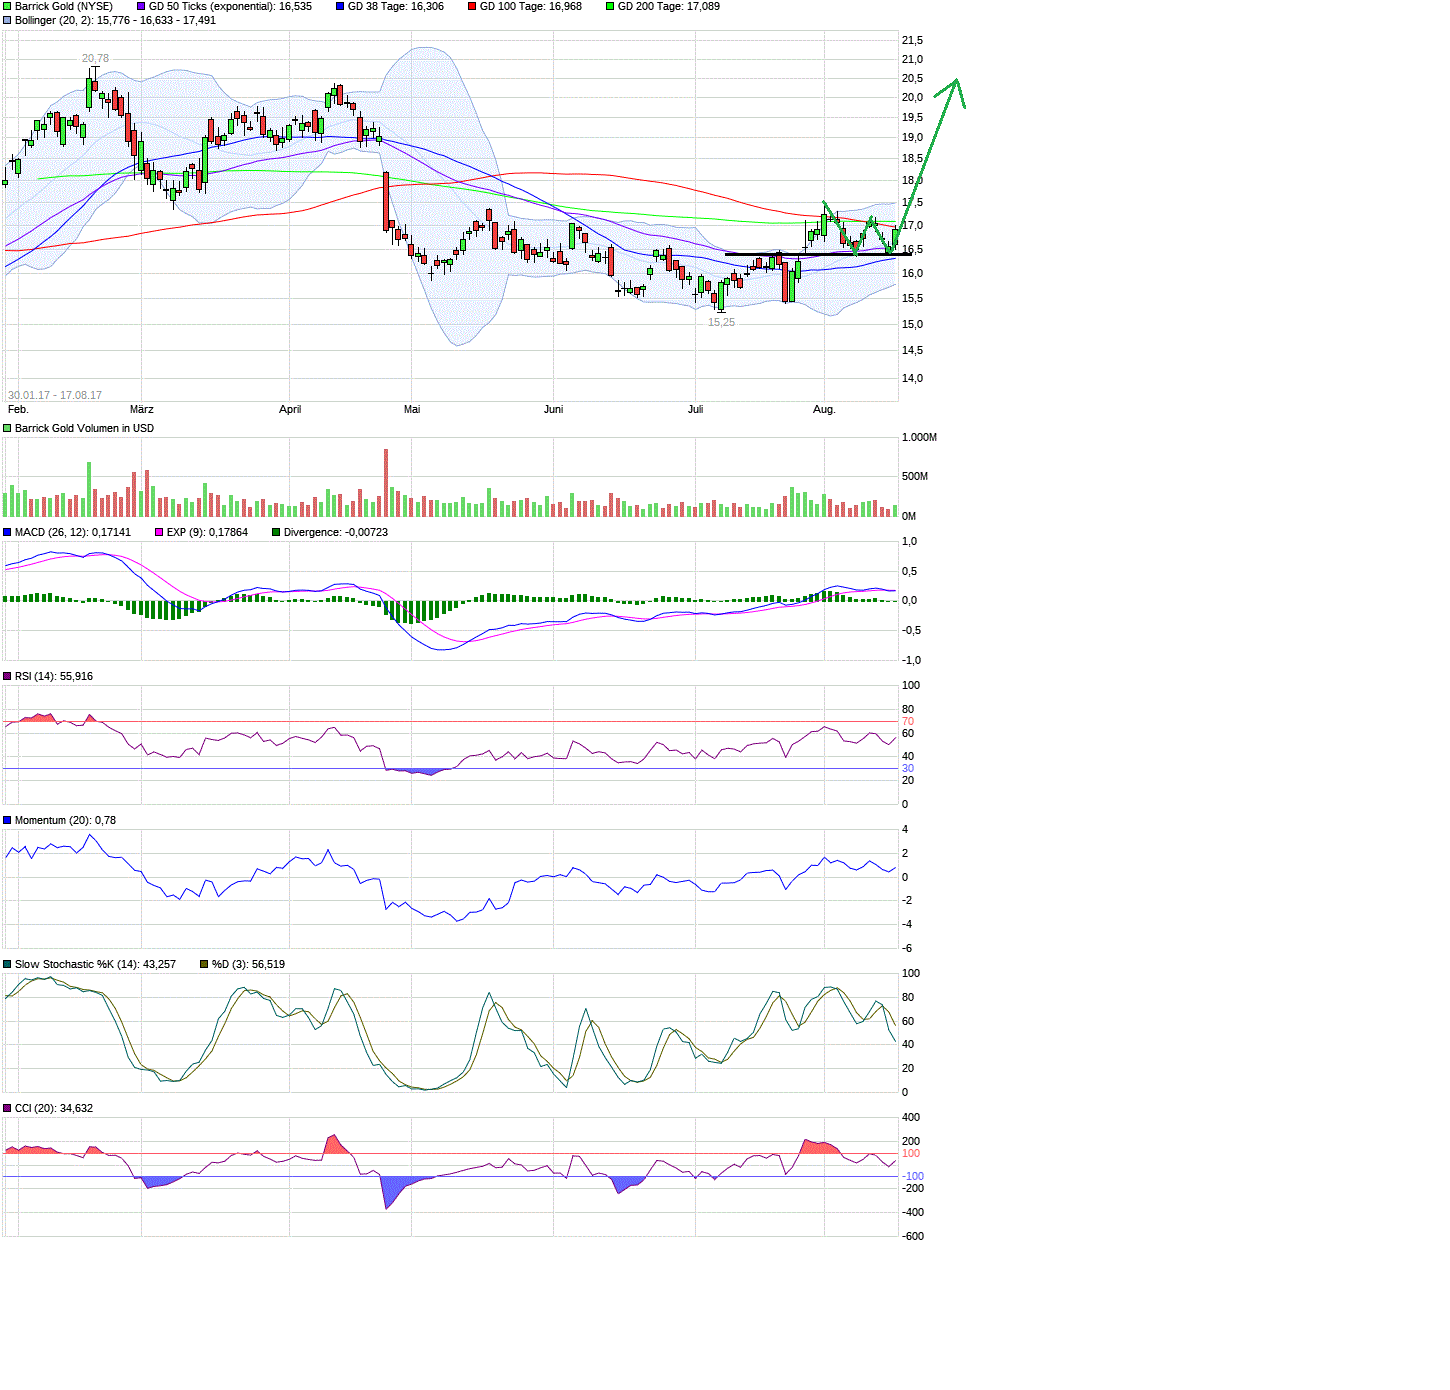Image resolution: width=1450 pixels, height=1390 pixels.
Task: Toggle the Divergence indicator legend entry
Action: click(x=274, y=532)
